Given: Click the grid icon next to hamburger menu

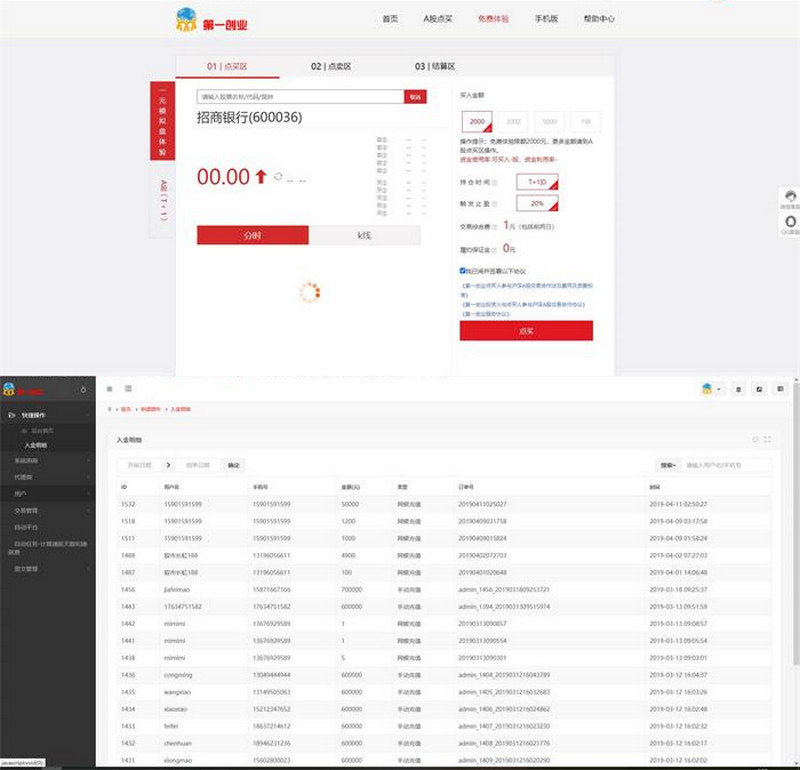Looking at the screenshot, I should 128,389.
